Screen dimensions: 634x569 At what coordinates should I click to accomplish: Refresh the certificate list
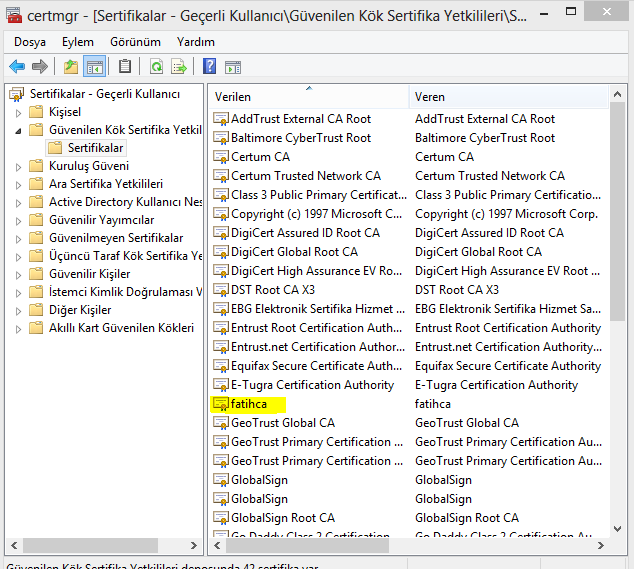[156, 66]
